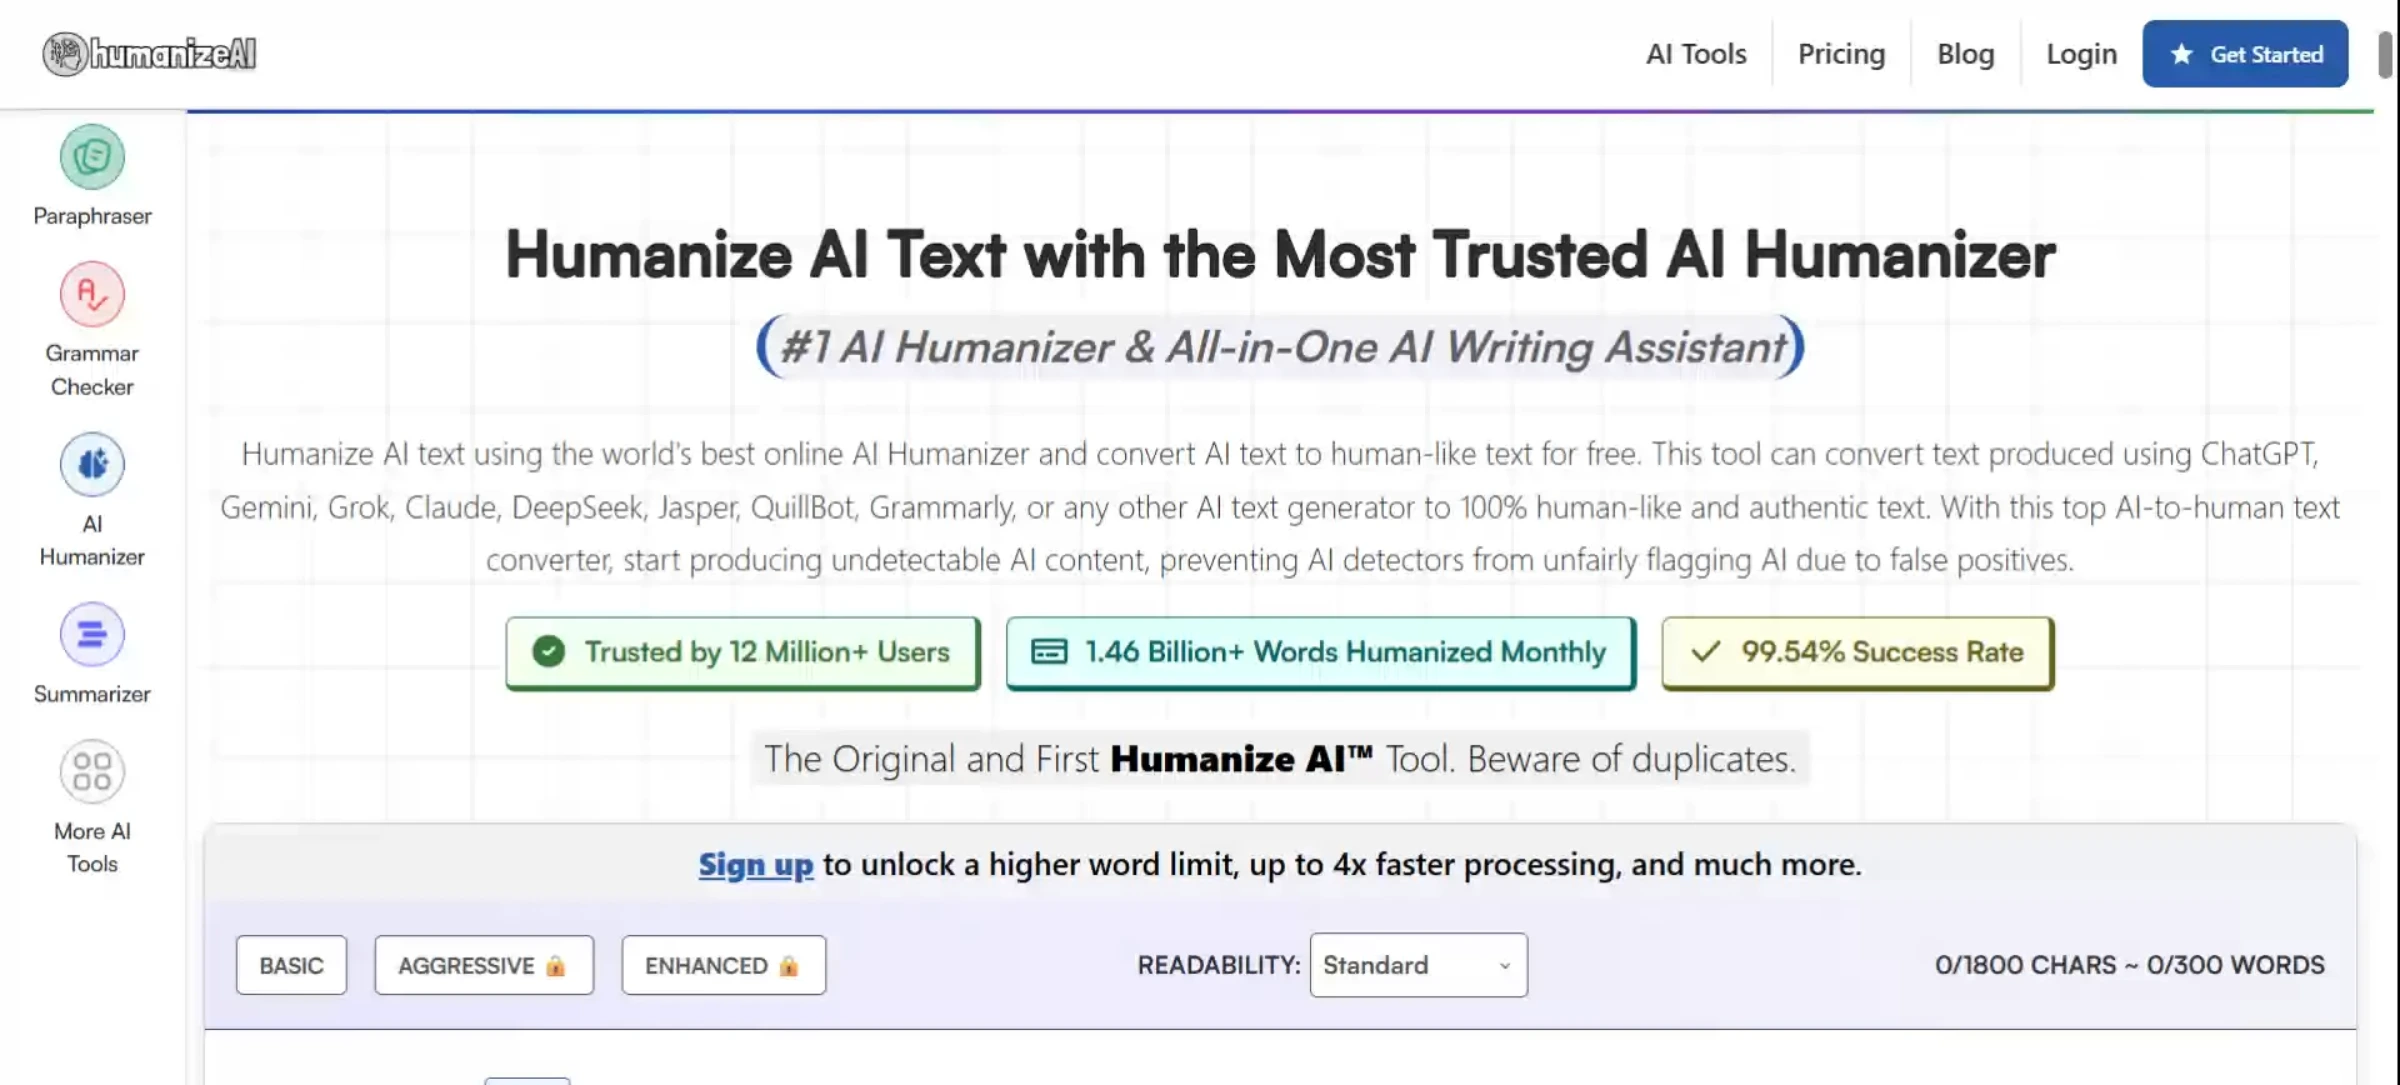Click the page scrollbar on the right
The image size is (2400, 1085).
click(2387, 55)
